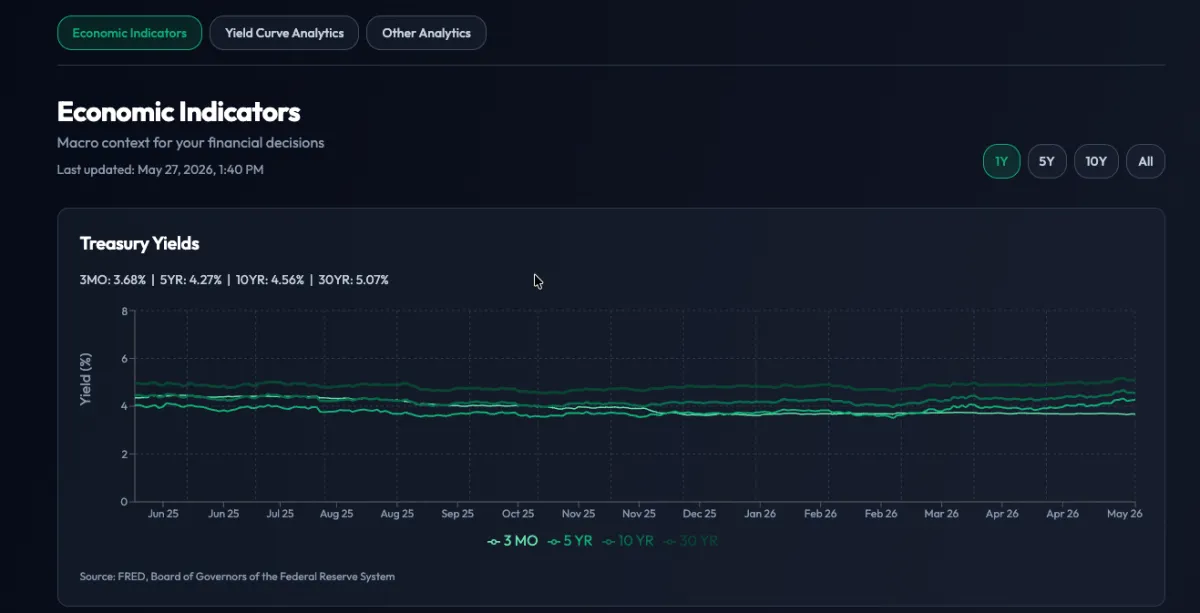The width and height of the screenshot is (1200, 613).
Task: Show the 30 YR series via legend label
Action: [700, 541]
